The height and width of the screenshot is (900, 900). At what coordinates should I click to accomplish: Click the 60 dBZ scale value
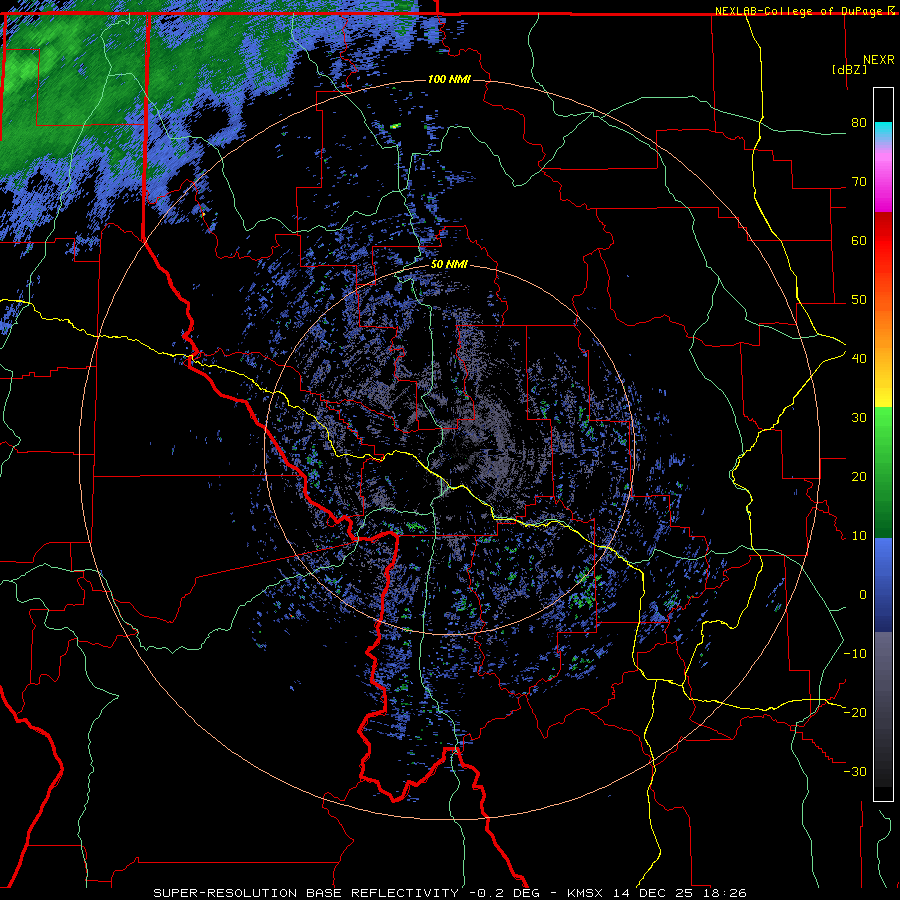(x=859, y=240)
